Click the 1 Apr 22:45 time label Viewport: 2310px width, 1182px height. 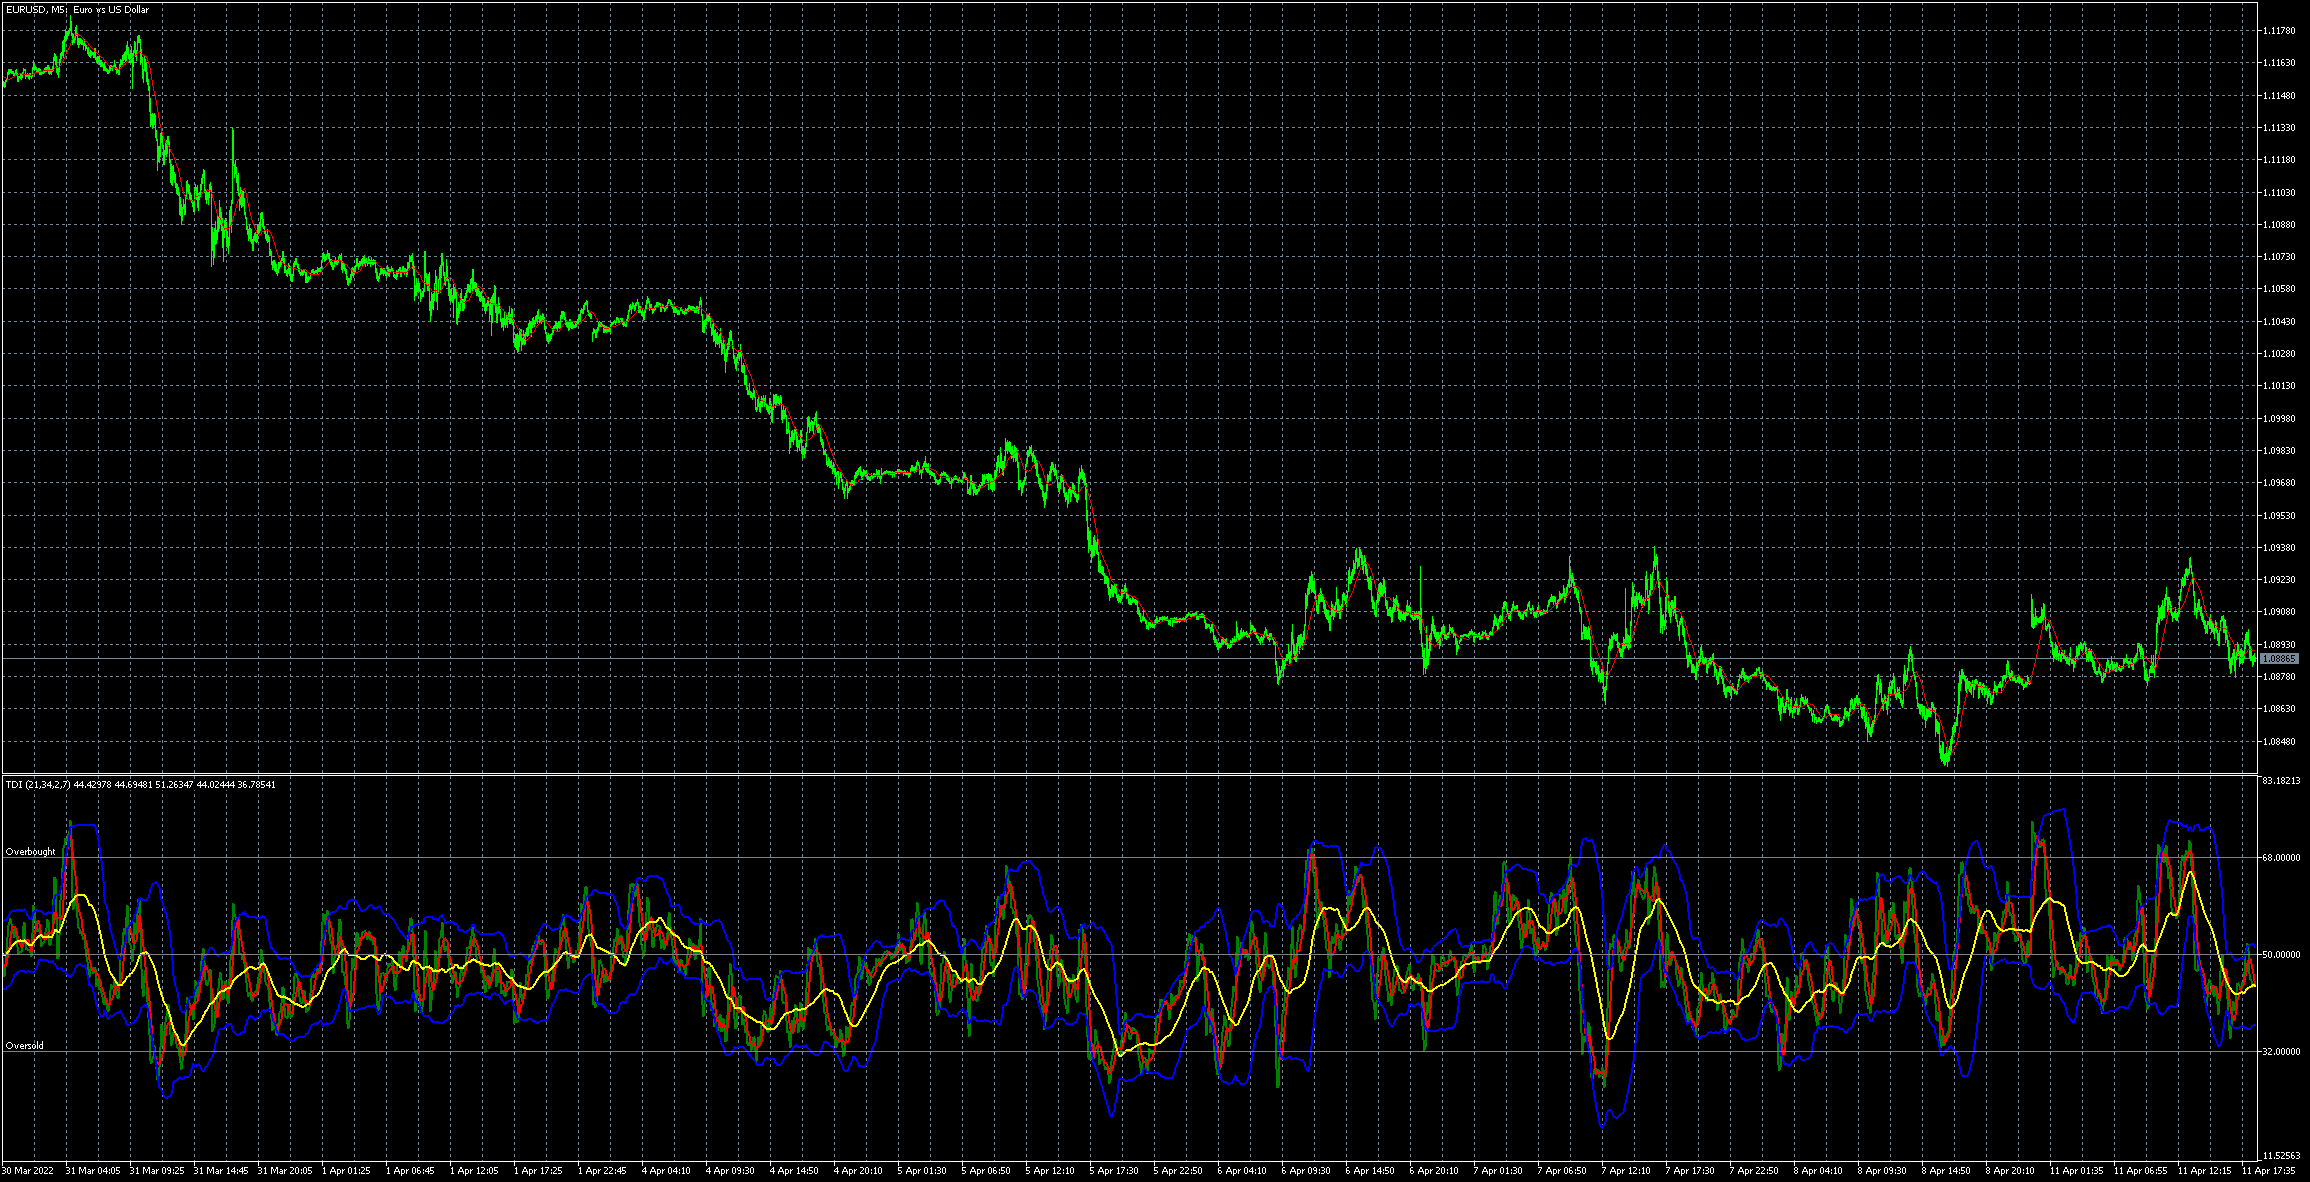click(602, 1170)
